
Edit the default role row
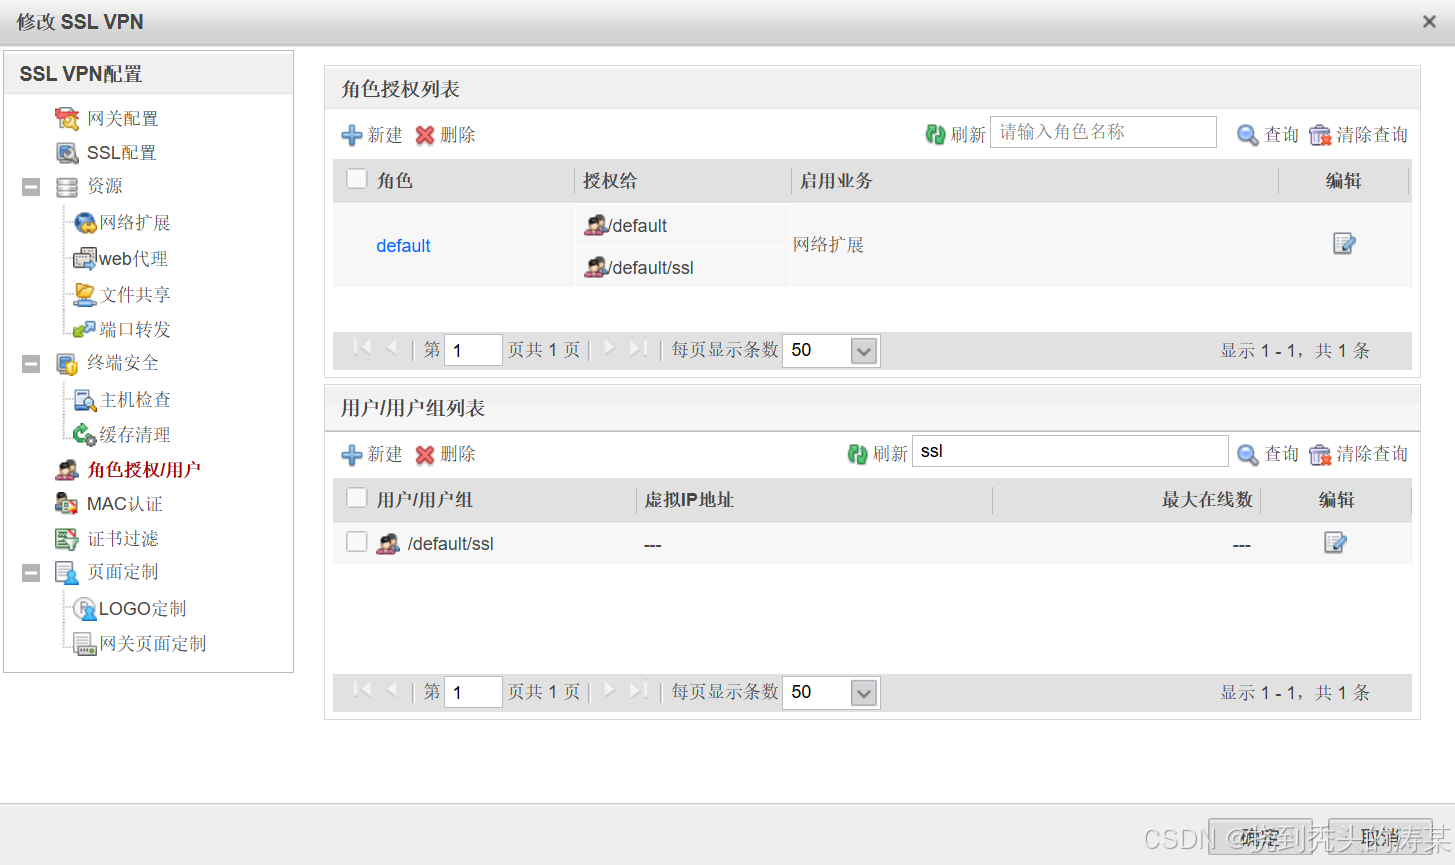1344,243
